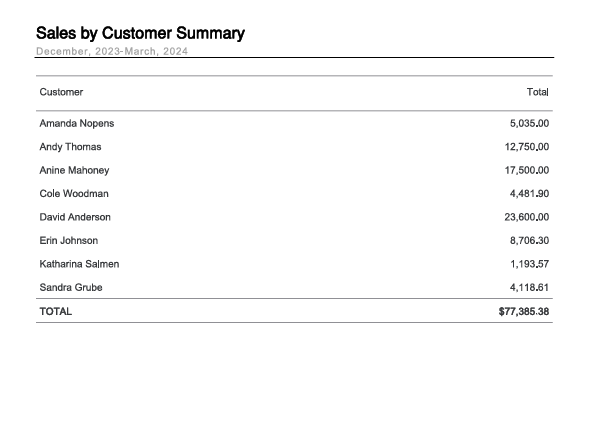Click the Katharina Salmen customer name
Image resolution: width=589 pixels, height=440 pixels.
tap(79, 264)
